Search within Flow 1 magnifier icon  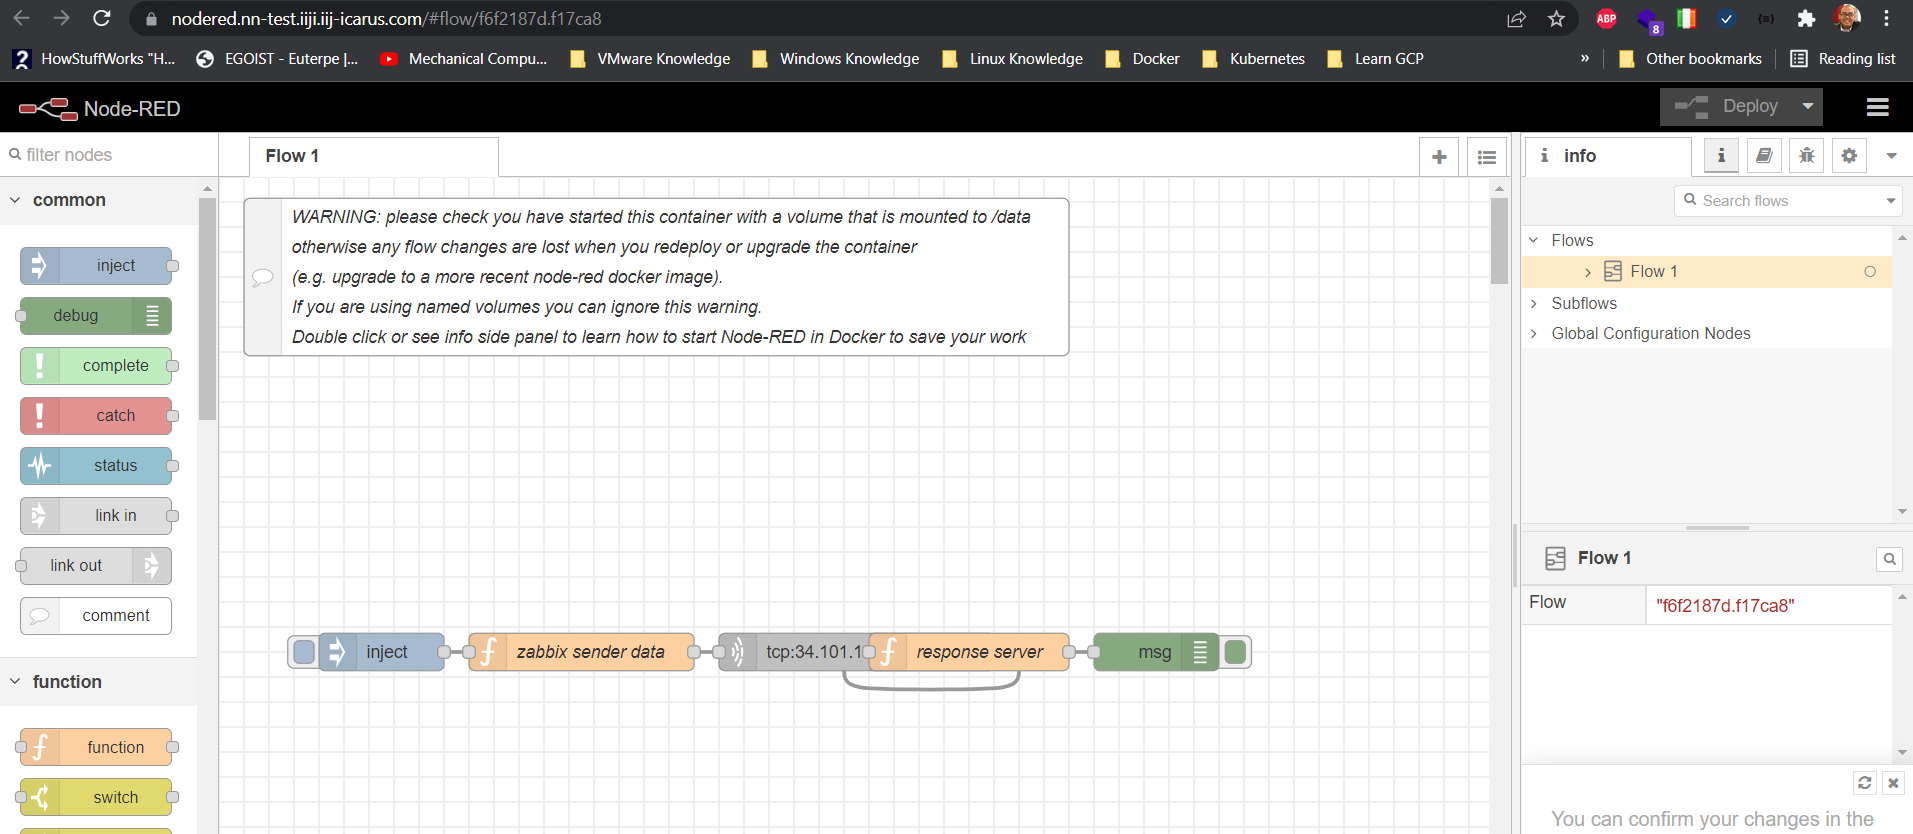click(1889, 559)
